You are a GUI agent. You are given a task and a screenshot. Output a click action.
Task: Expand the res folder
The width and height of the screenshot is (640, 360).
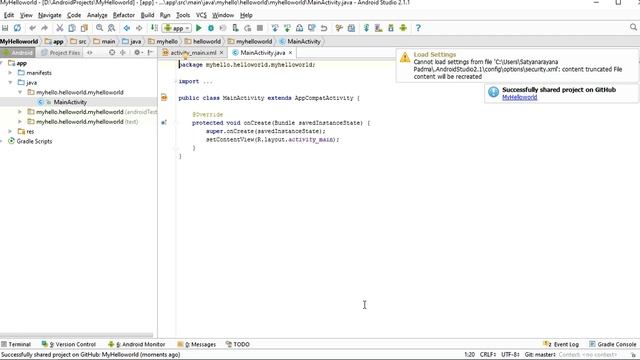pos(10,131)
